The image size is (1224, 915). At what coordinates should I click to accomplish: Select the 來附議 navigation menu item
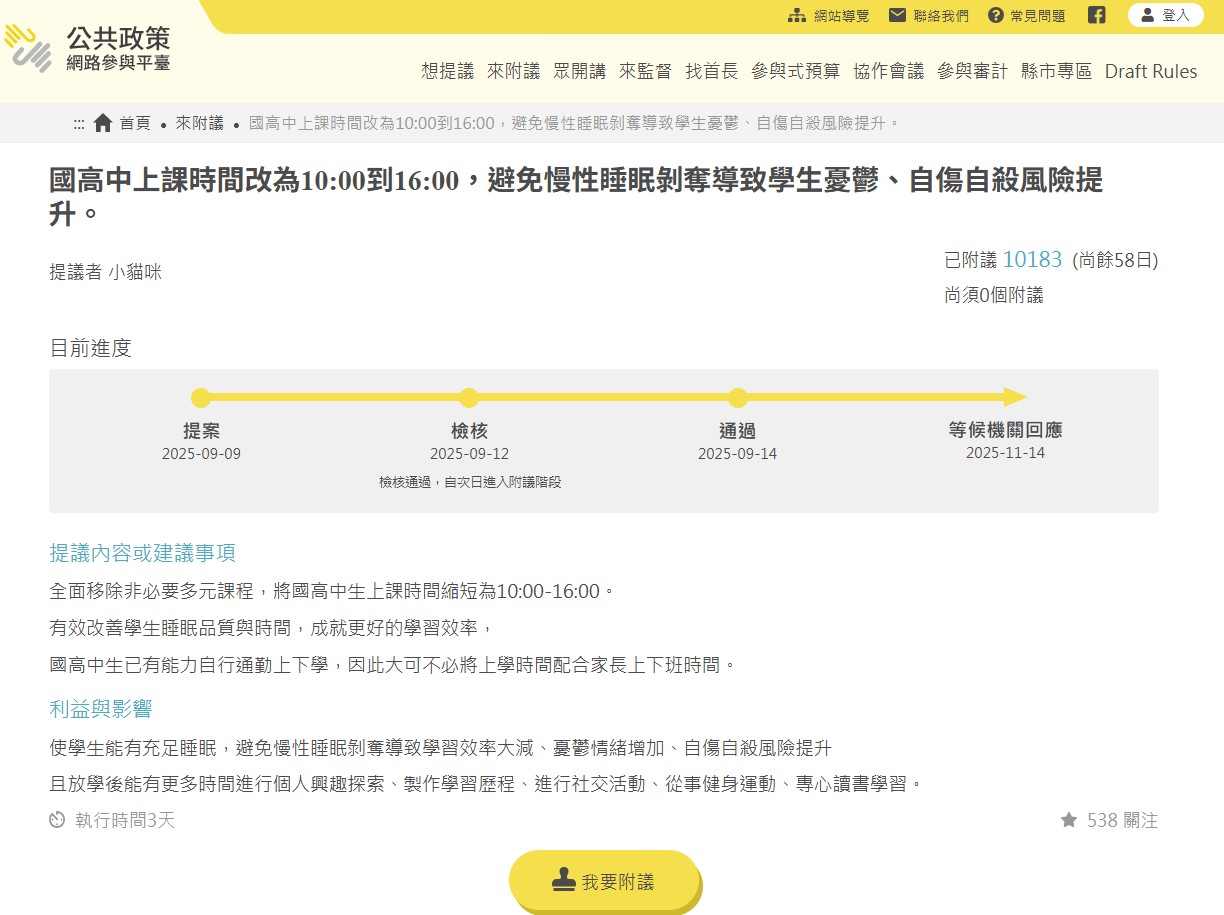click(513, 71)
